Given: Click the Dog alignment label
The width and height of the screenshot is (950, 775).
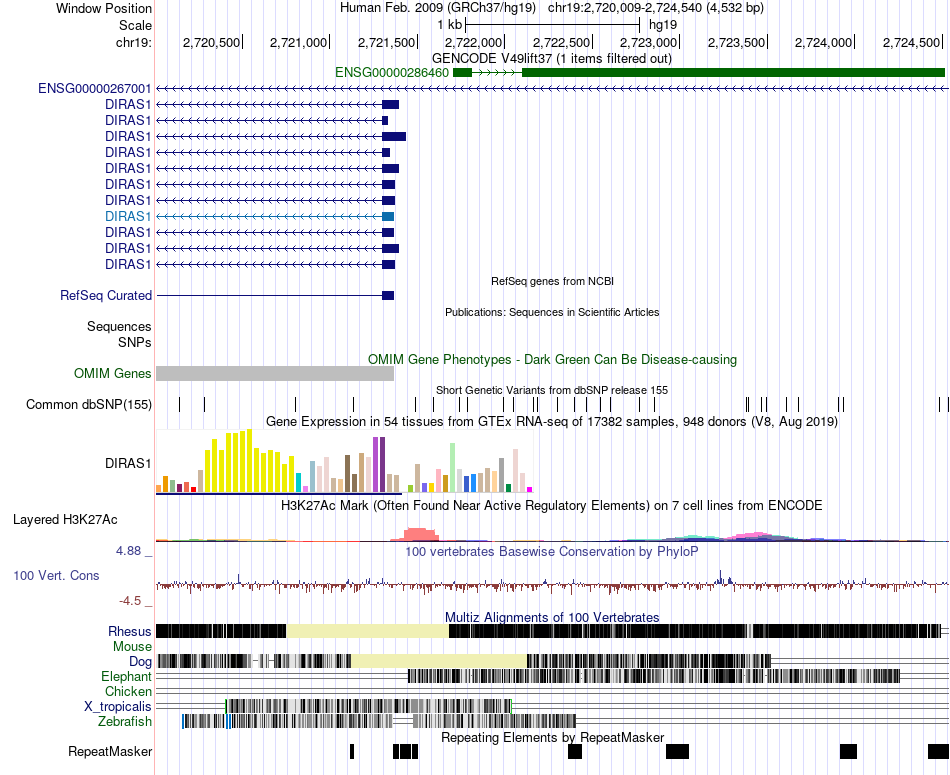Looking at the screenshot, I should point(140,661).
